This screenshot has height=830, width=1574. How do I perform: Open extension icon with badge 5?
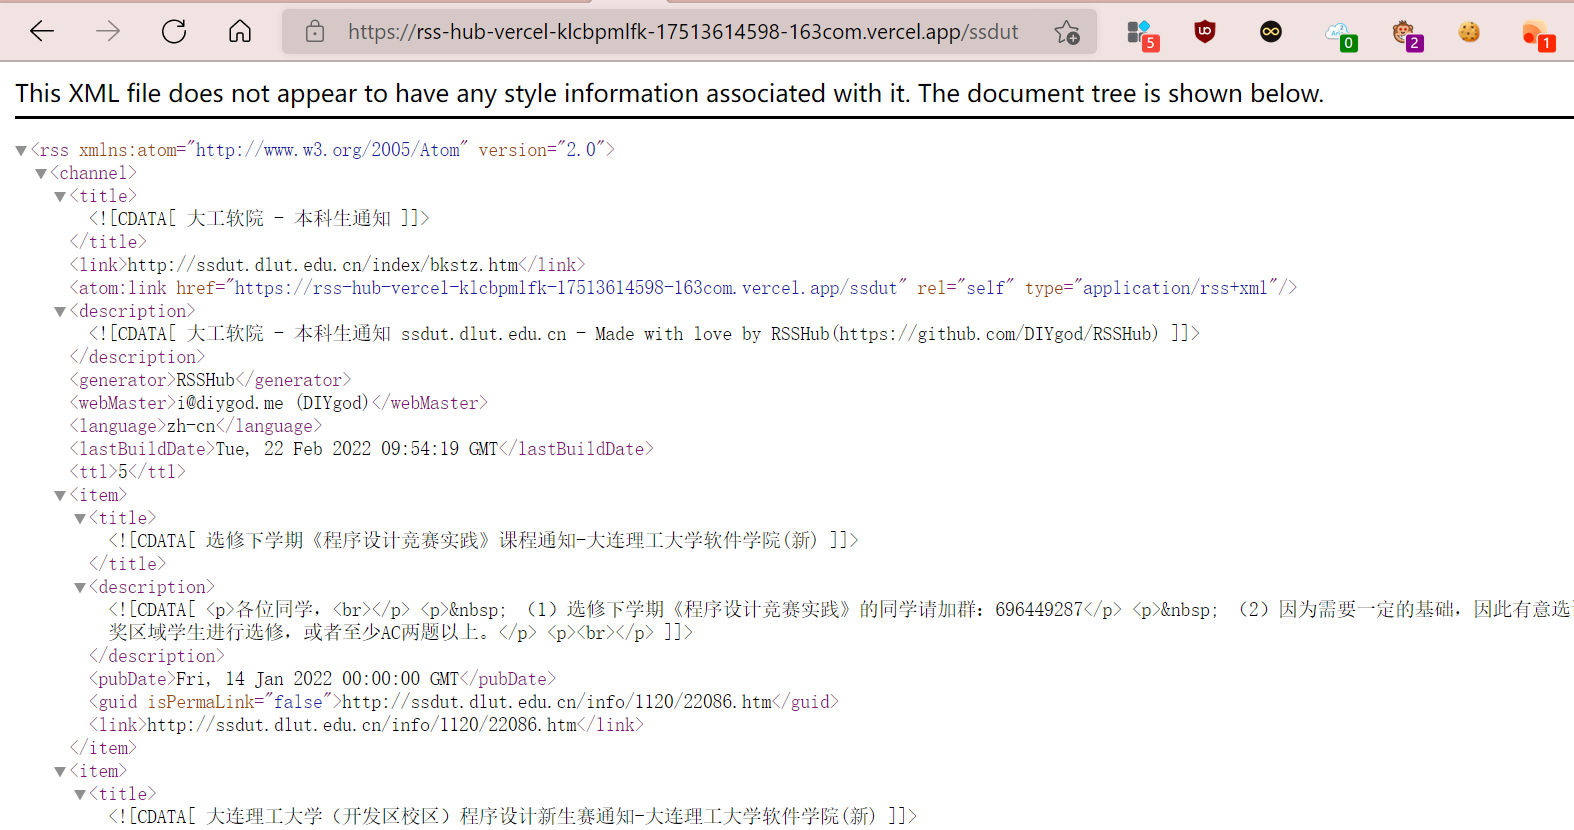point(1141,34)
